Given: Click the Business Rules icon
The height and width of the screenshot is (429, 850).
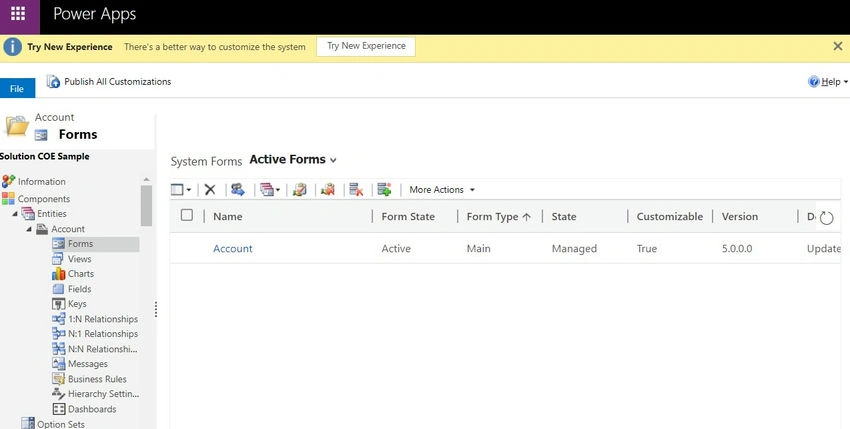Looking at the screenshot, I should point(58,379).
